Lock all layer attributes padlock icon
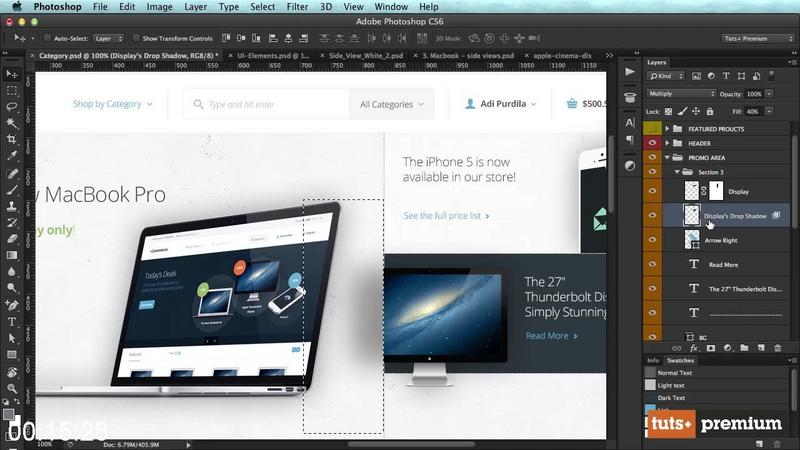The width and height of the screenshot is (800, 450). [x=710, y=111]
